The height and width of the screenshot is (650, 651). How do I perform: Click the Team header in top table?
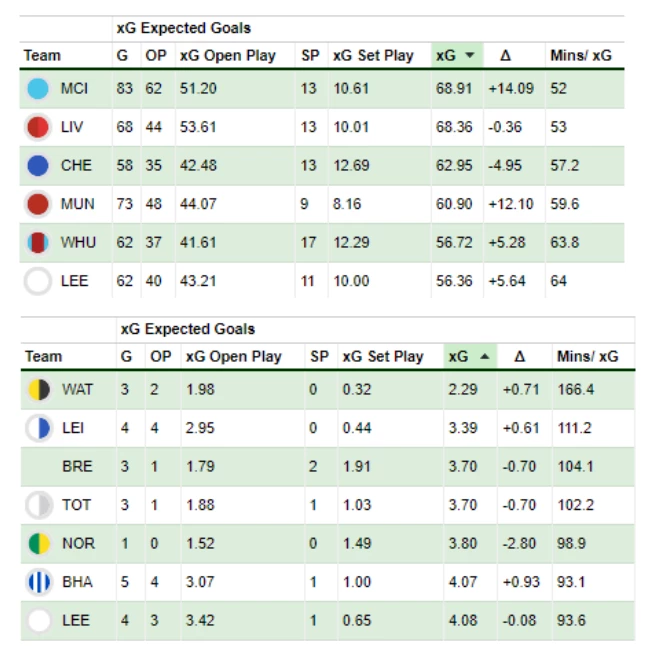[x=42, y=55]
